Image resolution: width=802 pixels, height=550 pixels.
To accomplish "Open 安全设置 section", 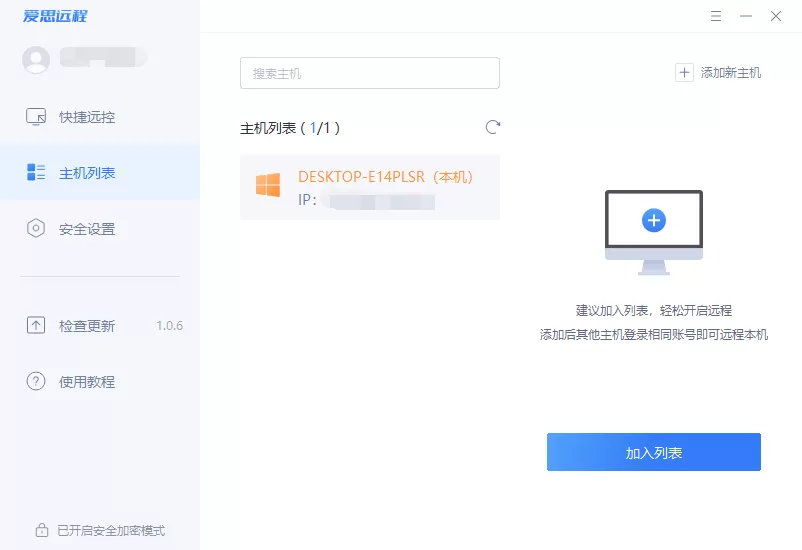I will click(100, 228).
